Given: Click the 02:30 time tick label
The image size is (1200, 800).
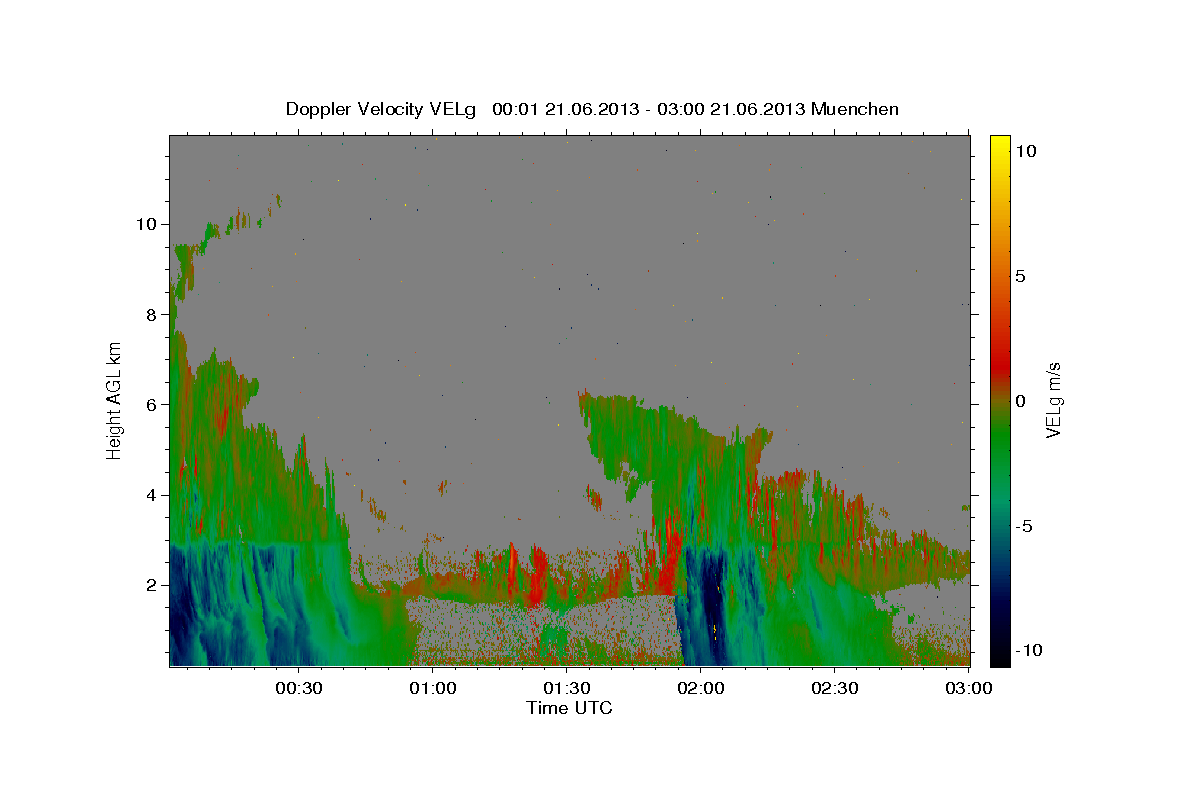Looking at the screenshot, I should coord(835,688).
